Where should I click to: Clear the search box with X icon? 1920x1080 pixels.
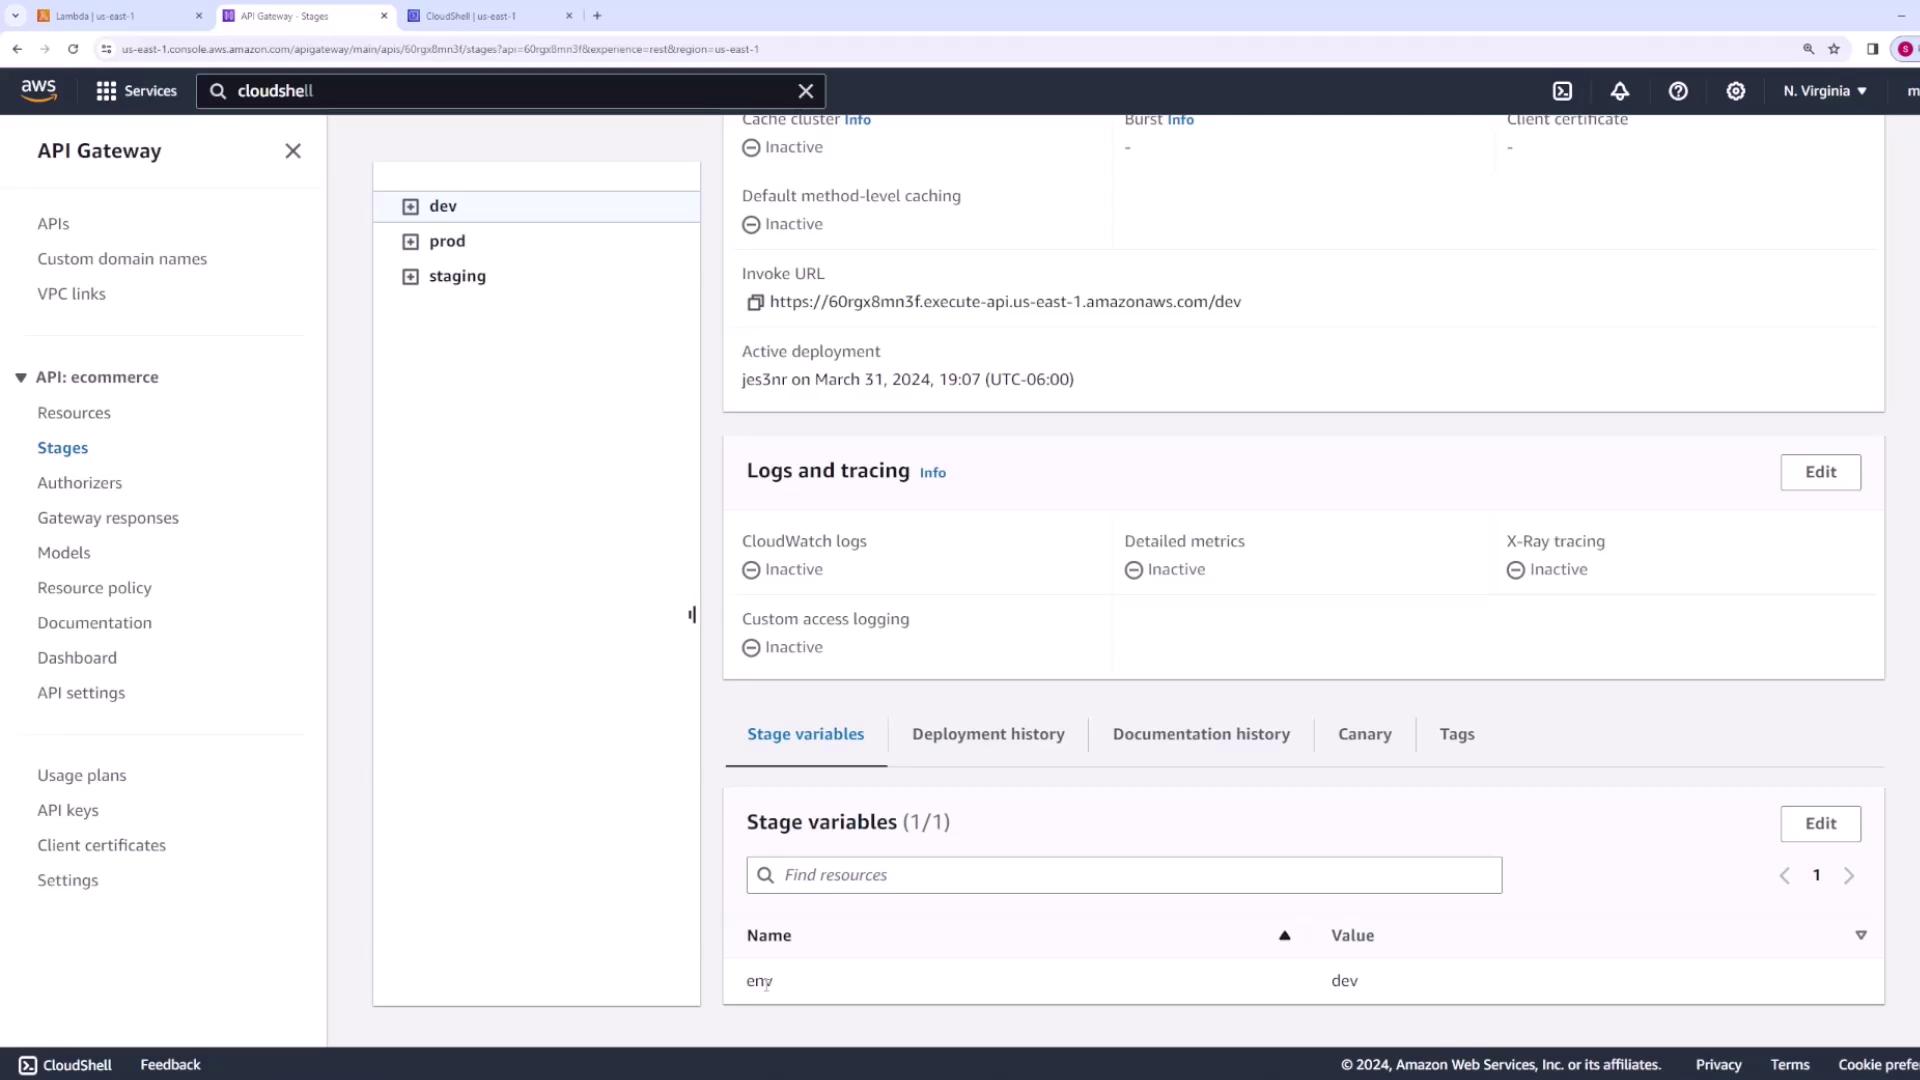806,91
